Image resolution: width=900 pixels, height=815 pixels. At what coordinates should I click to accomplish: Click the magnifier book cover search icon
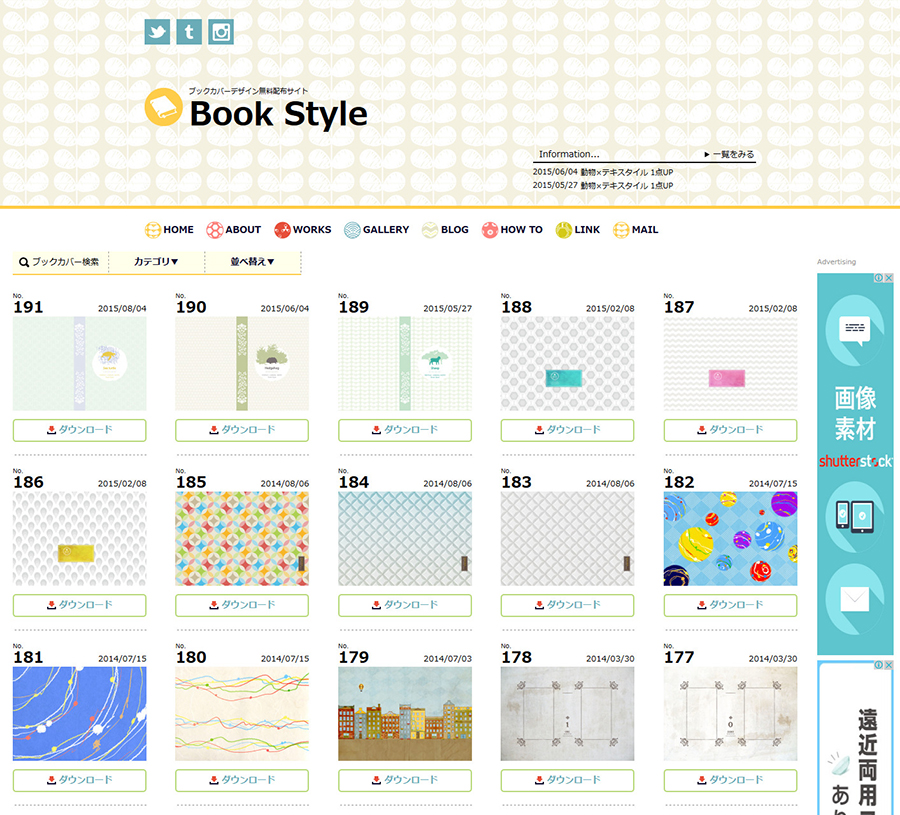(24, 262)
